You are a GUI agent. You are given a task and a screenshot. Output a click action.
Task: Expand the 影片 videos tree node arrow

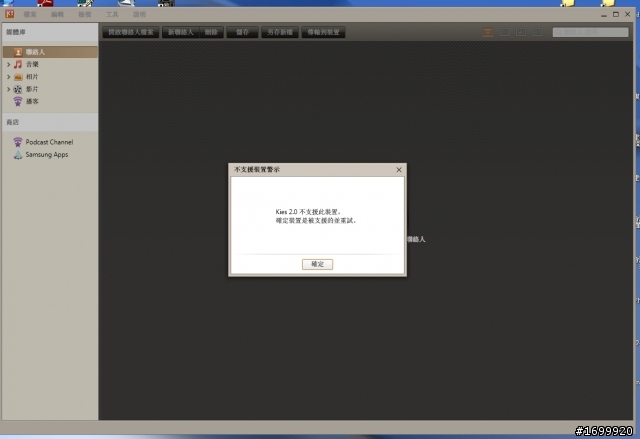(8, 89)
